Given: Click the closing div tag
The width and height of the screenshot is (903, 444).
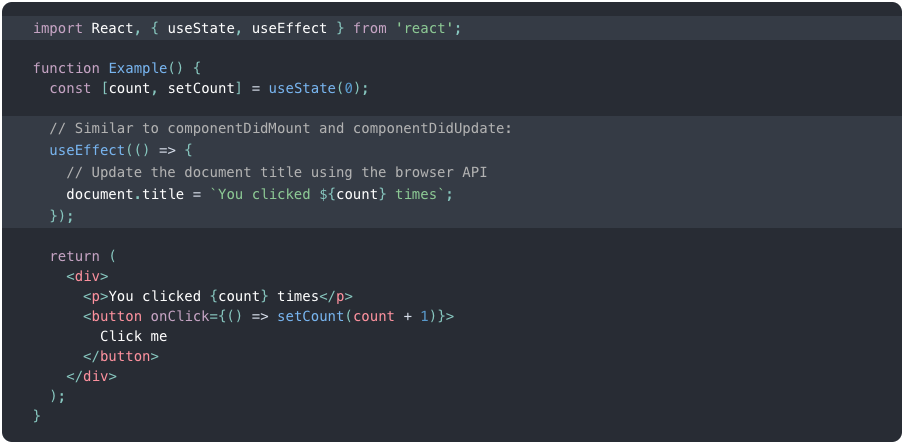Looking at the screenshot, I should tap(91, 376).
